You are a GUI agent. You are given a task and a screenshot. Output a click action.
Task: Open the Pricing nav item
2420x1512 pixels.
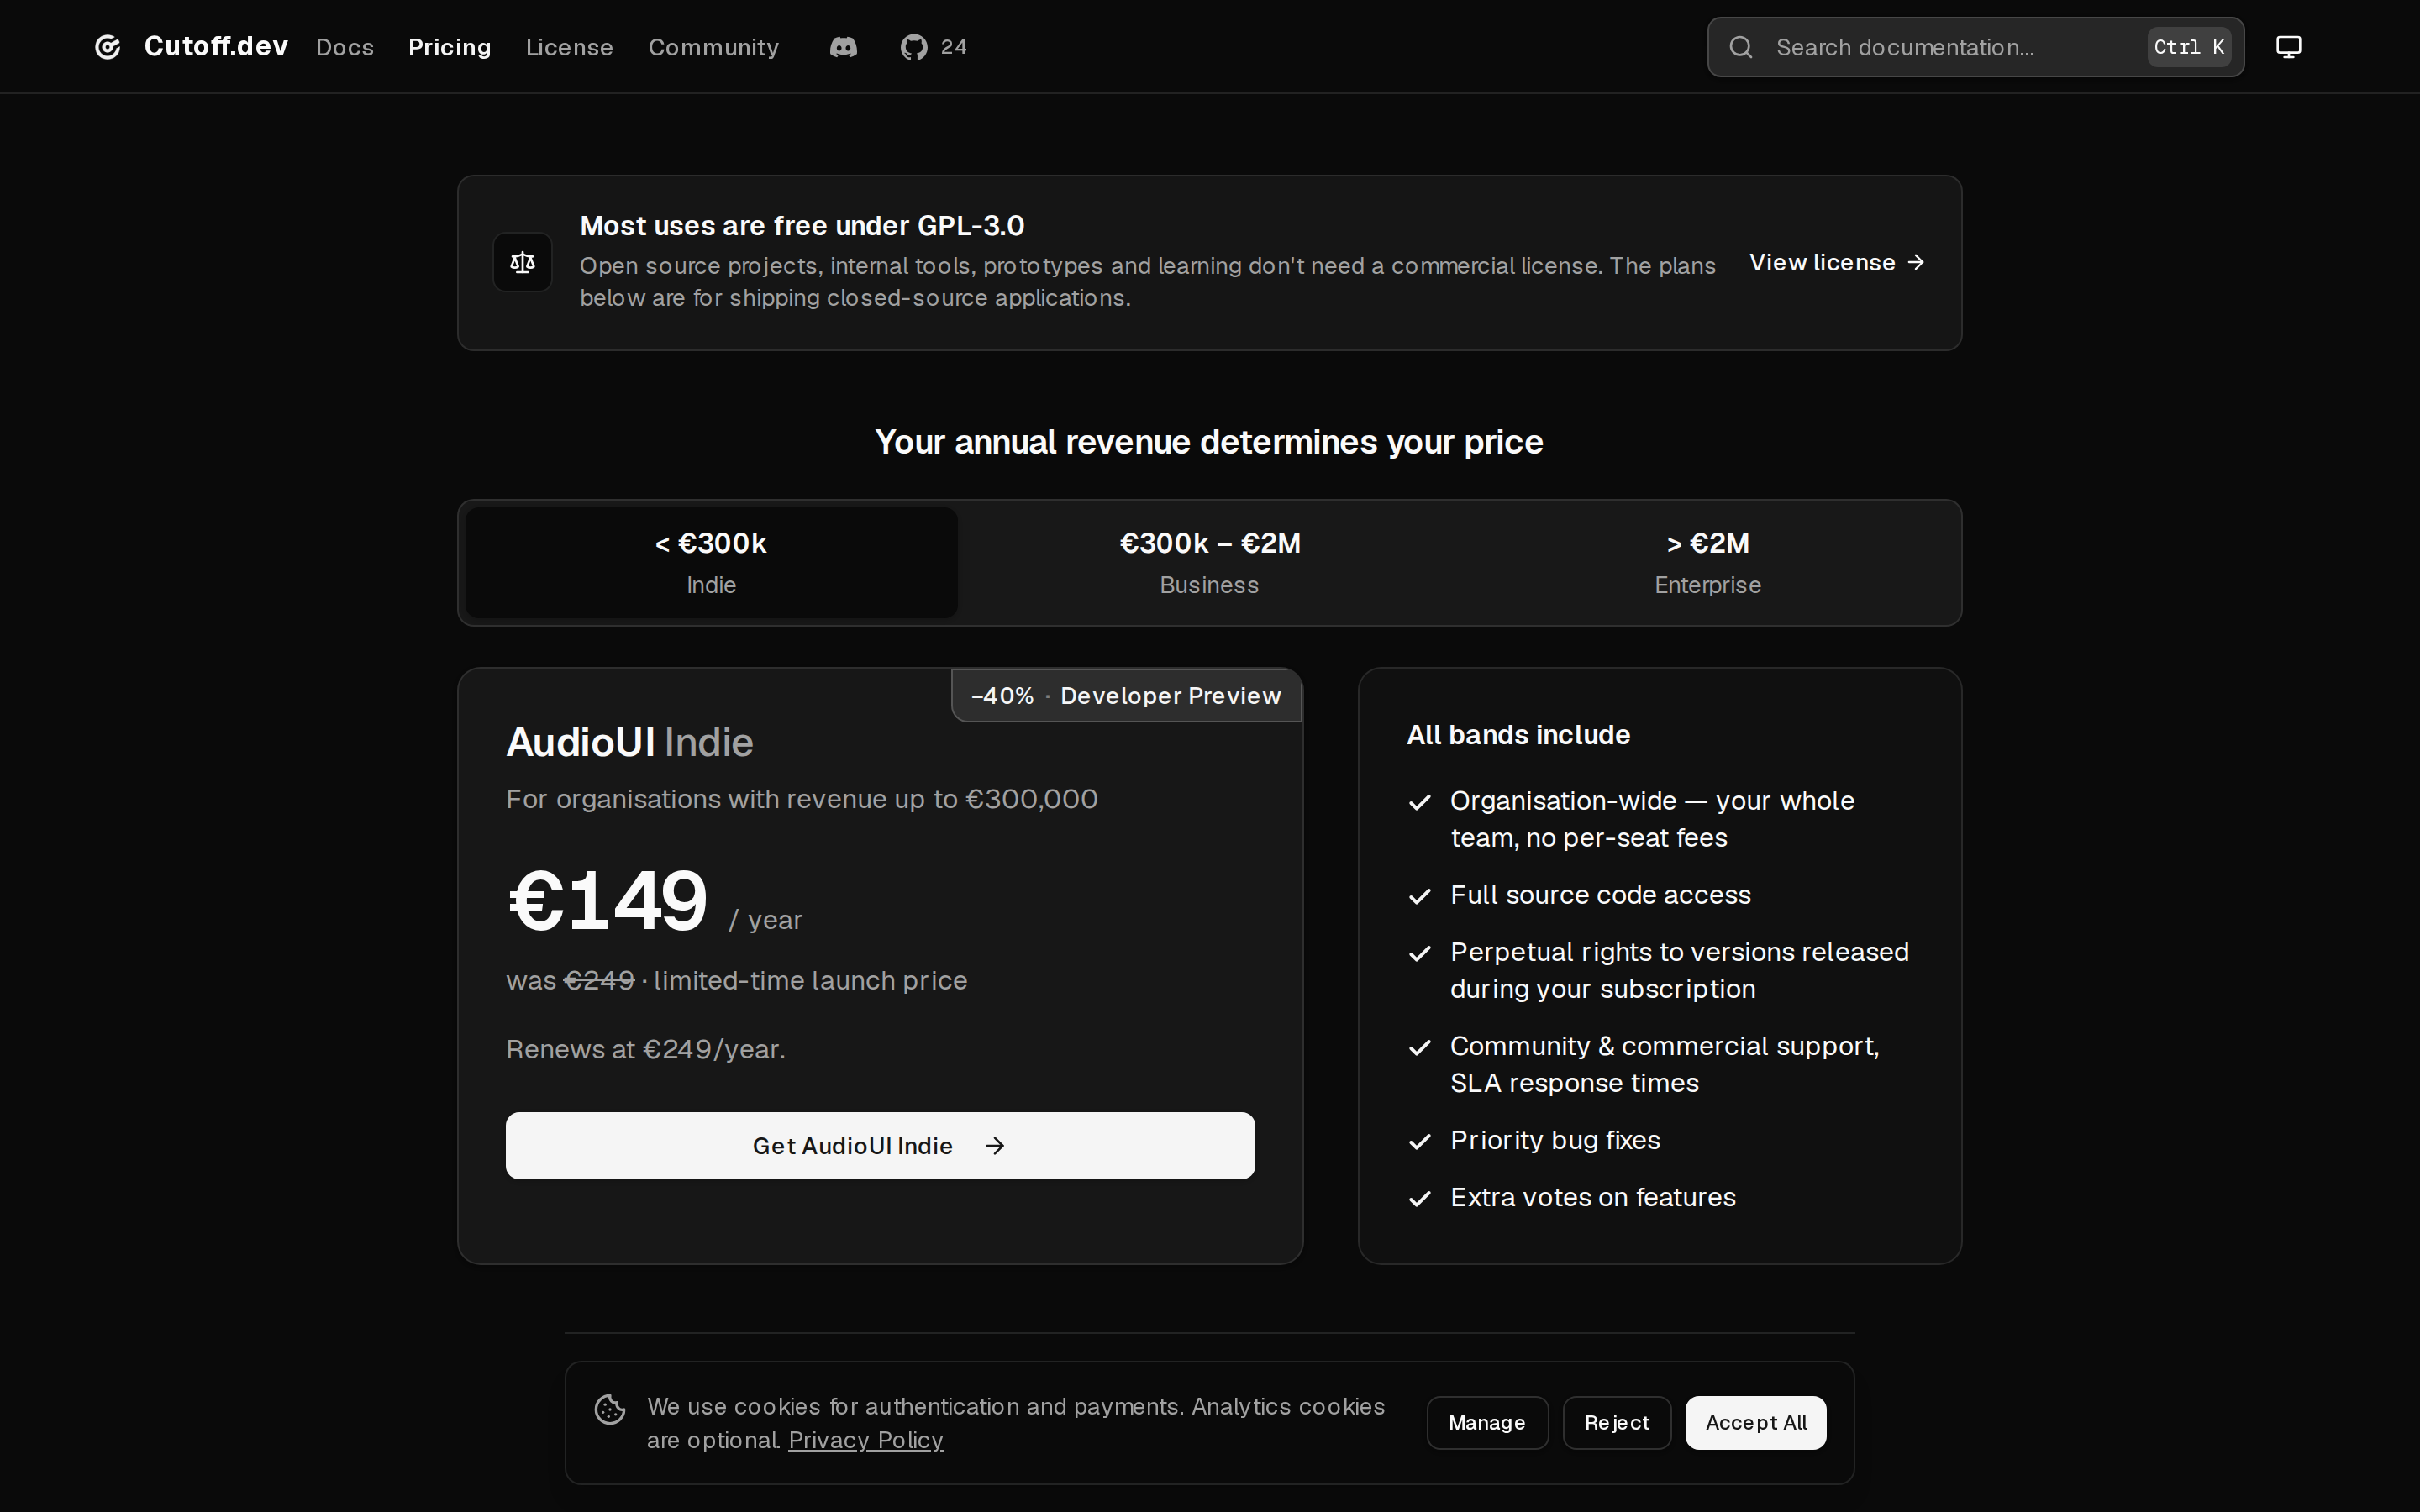point(450,47)
